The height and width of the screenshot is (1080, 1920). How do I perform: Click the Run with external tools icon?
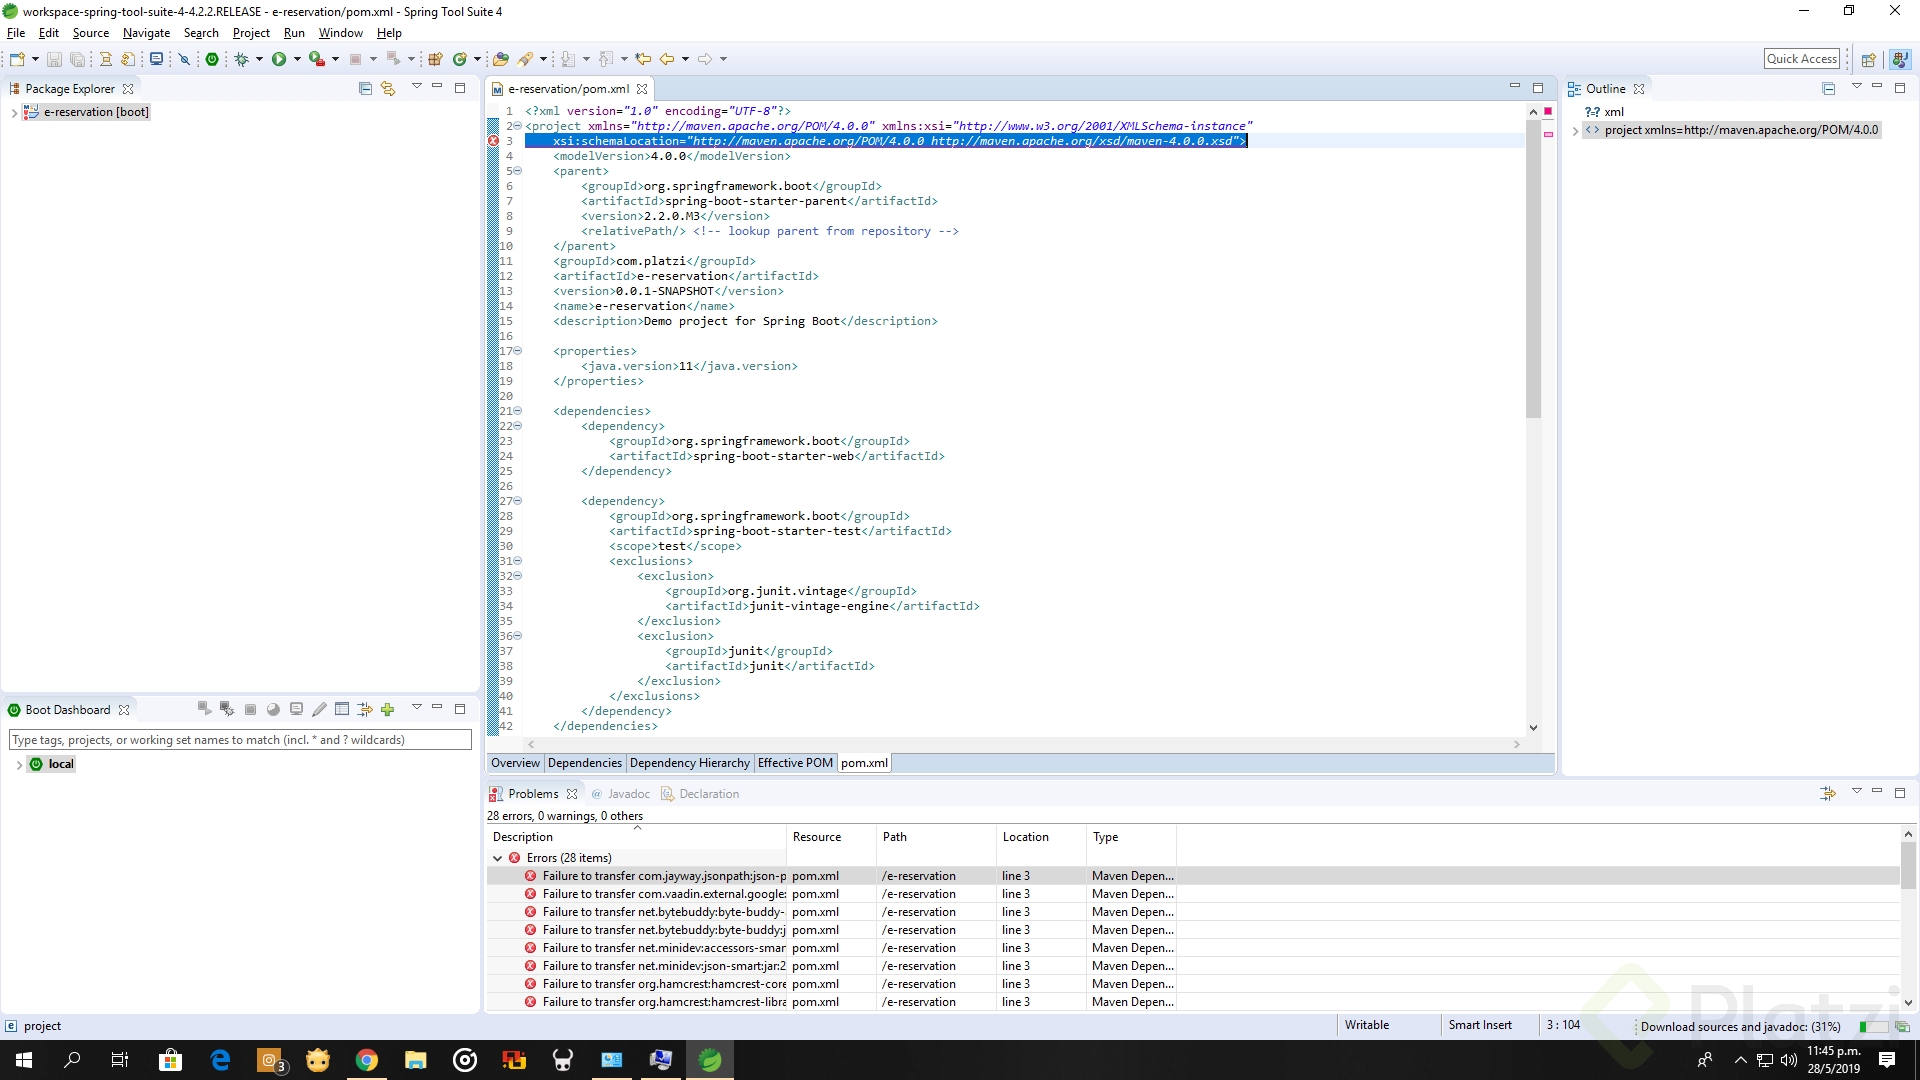click(316, 59)
